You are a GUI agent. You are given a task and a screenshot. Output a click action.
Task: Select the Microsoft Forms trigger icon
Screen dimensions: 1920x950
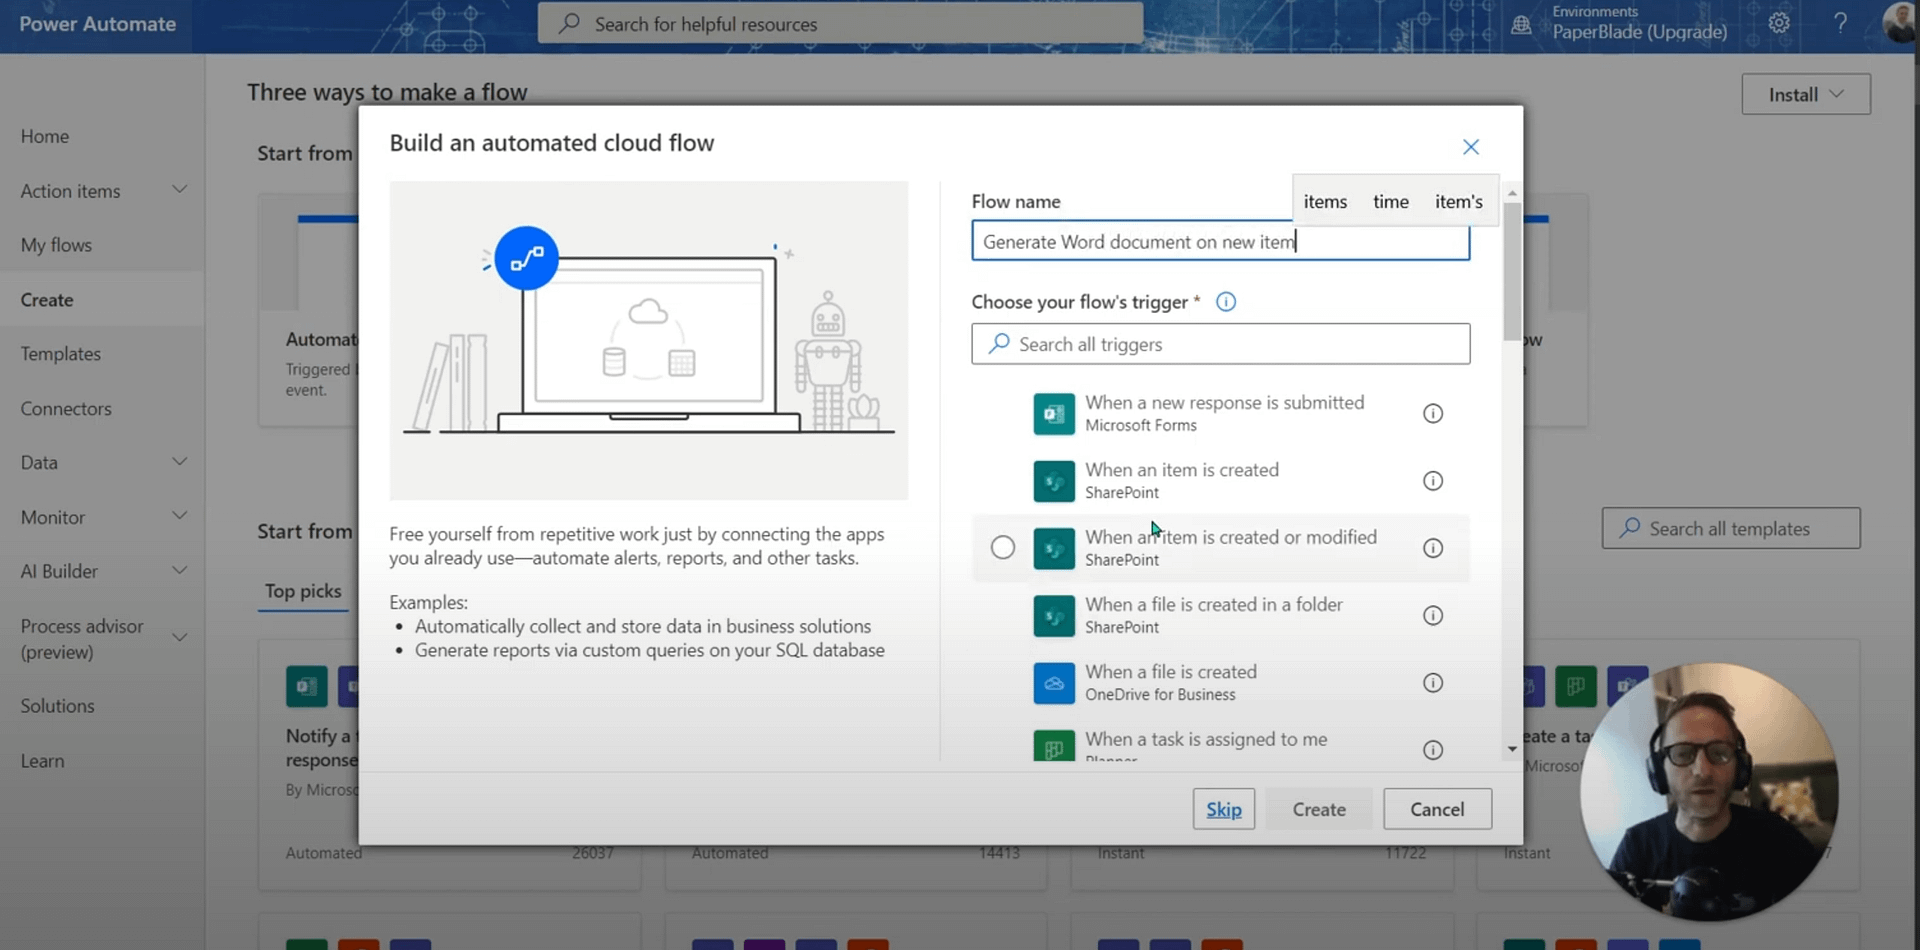pyautogui.click(x=1053, y=413)
